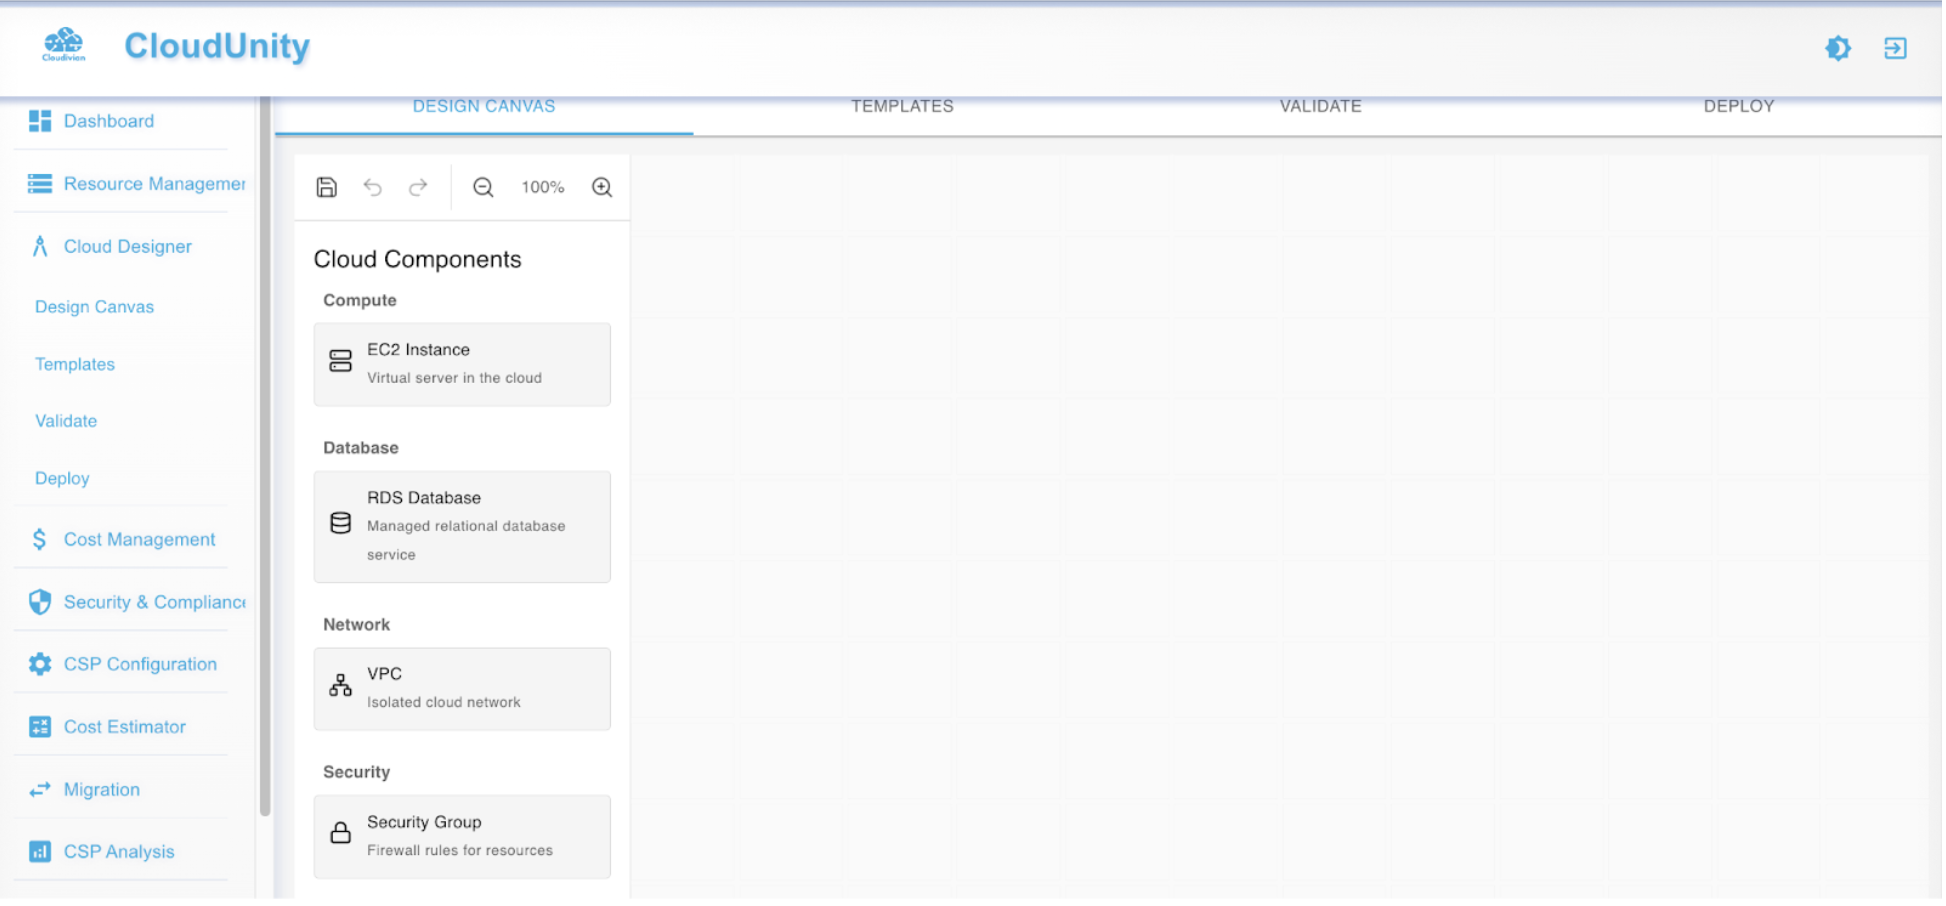The width and height of the screenshot is (1946, 906).
Task: Pick the RDS Database component
Action: pyautogui.click(x=462, y=526)
